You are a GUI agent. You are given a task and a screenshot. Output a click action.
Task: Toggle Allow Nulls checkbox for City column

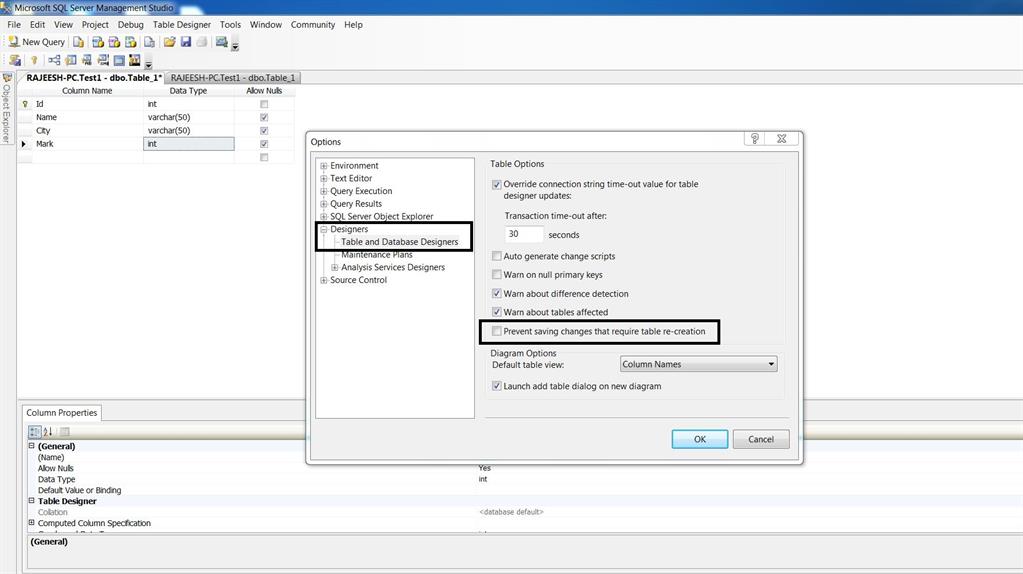click(x=264, y=130)
